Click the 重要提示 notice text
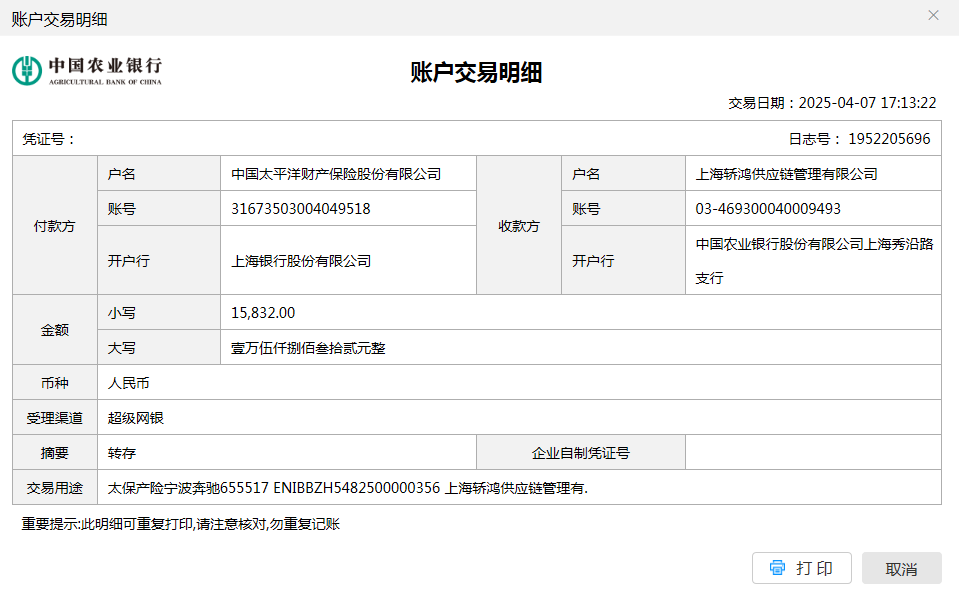Screen dimensions: 959x600 pos(181,524)
